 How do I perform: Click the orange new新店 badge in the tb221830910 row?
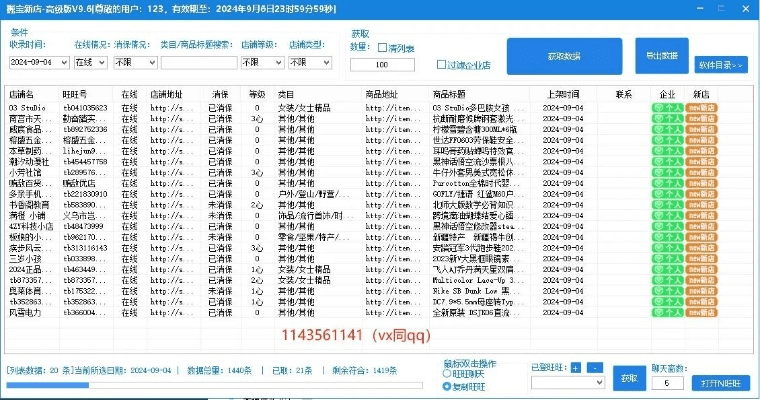701,194
